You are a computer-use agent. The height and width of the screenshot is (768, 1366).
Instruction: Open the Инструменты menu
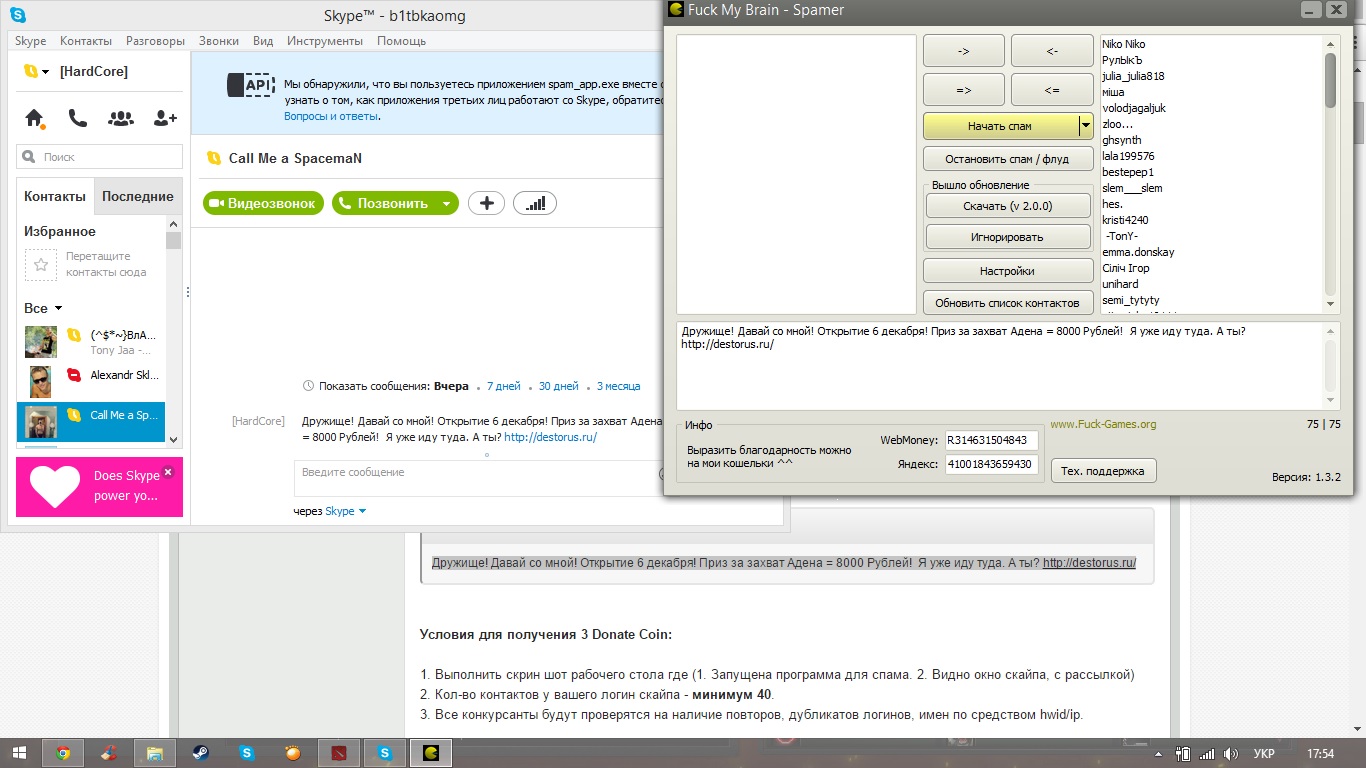tap(325, 41)
